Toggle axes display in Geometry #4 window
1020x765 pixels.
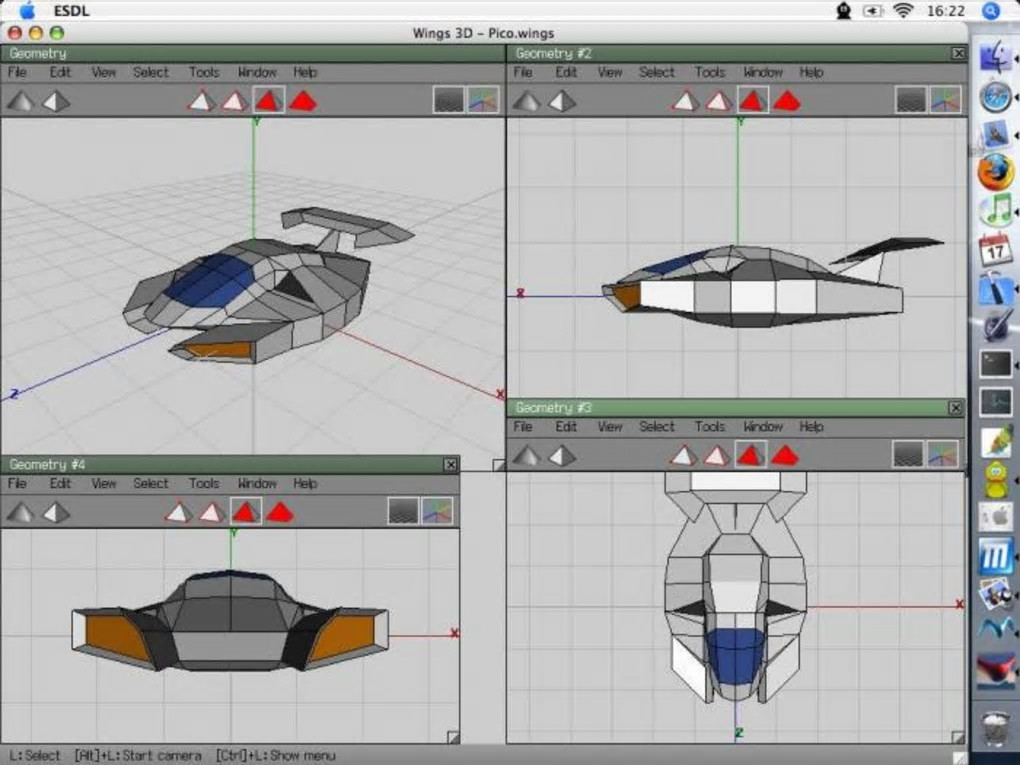click(437, 511)
